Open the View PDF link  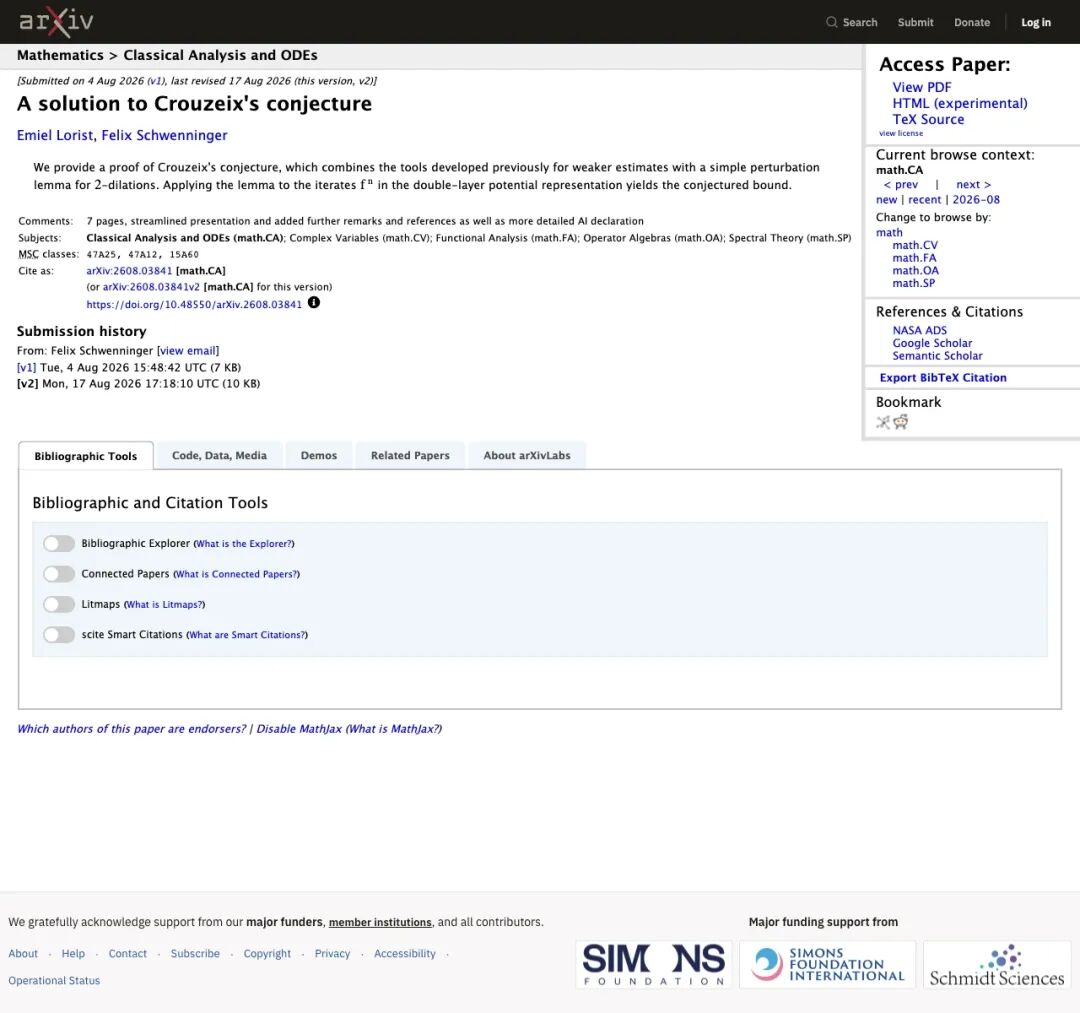[x=922, y=87]
